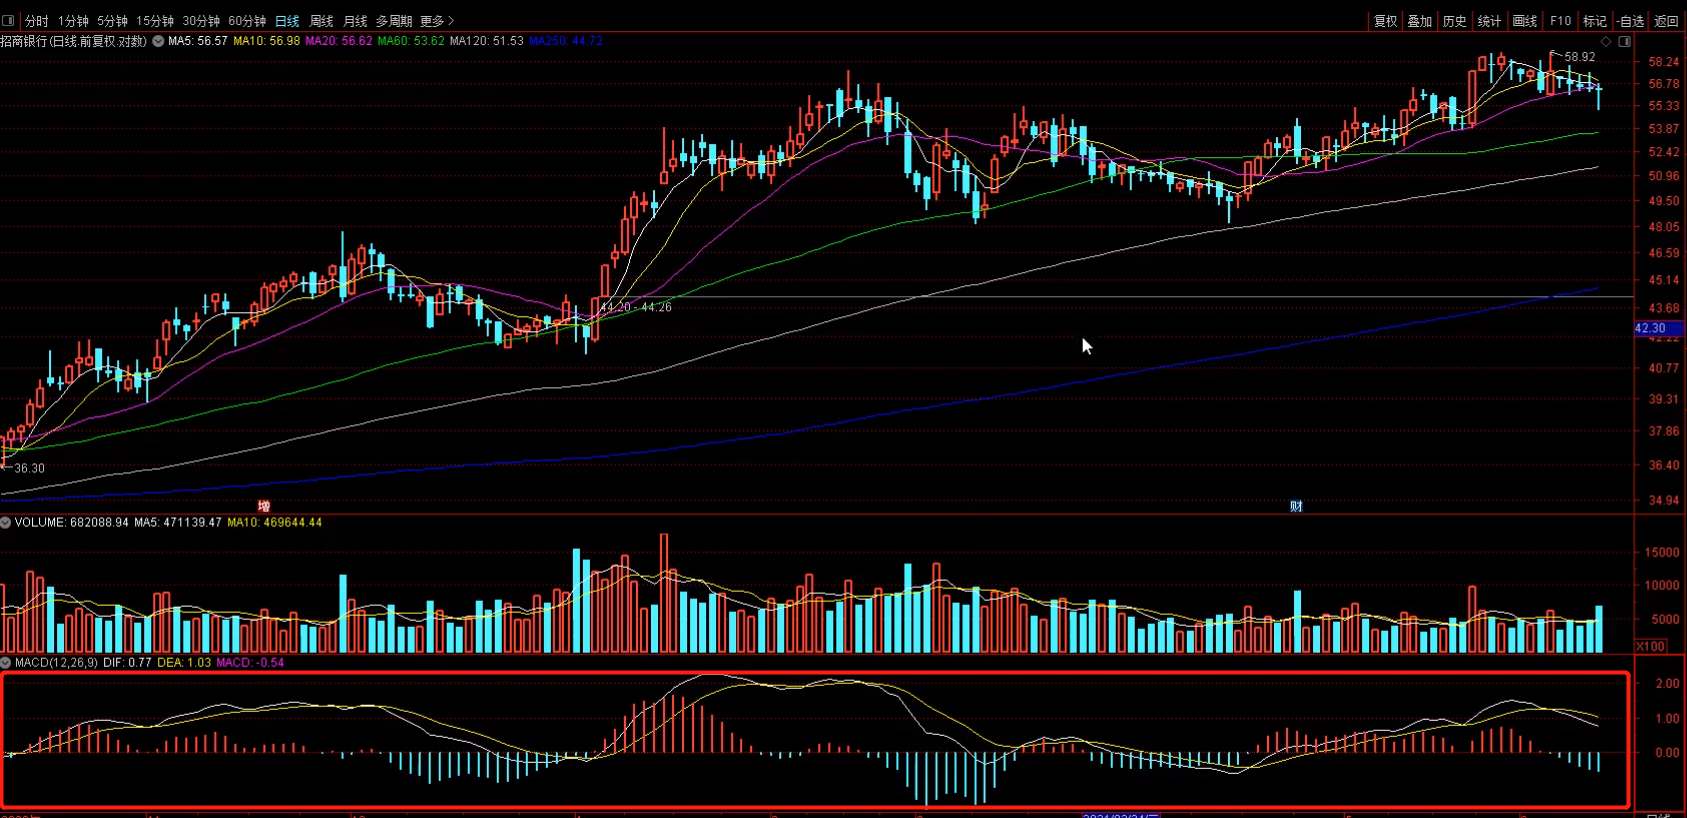
Task: Click the 标记 mark button
Action: click(x=1595, y=21)
